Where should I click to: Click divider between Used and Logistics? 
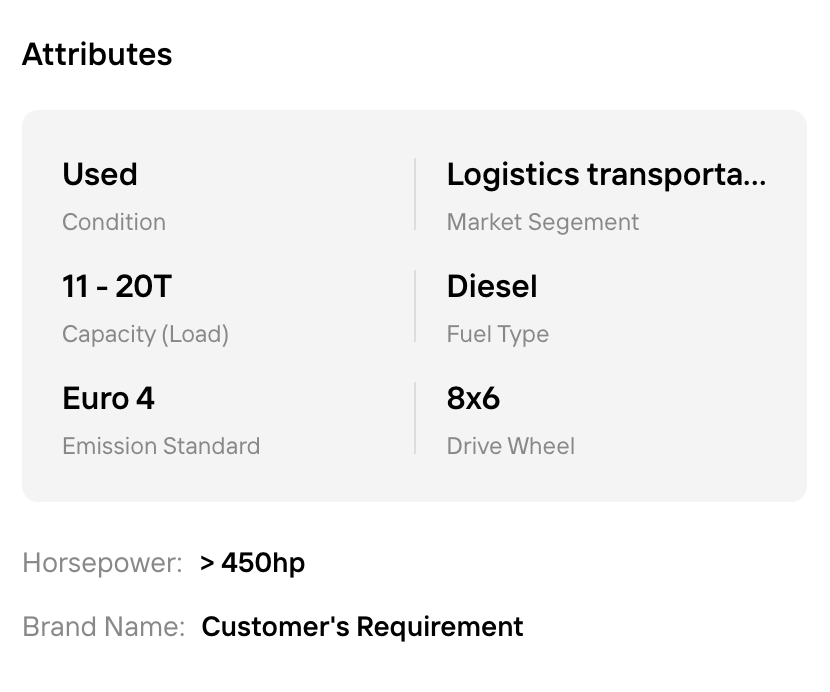(x=415, y=195)
